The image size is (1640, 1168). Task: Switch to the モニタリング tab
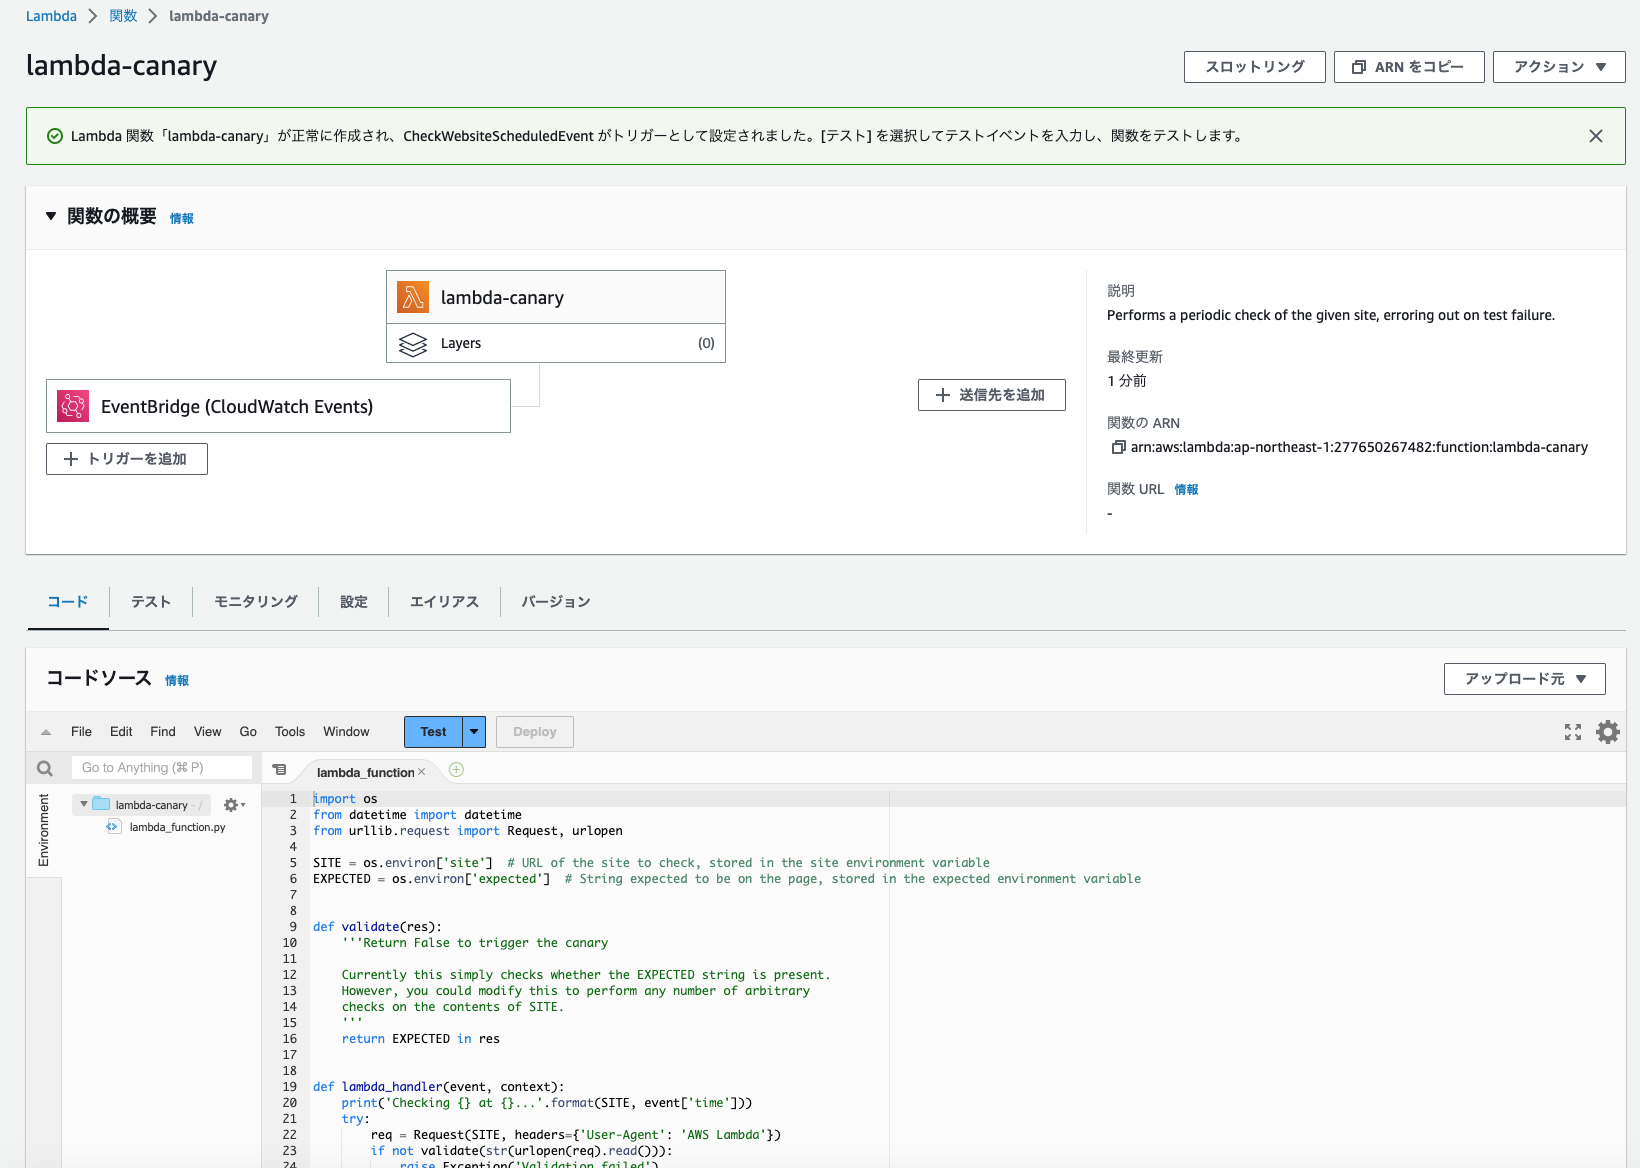pos(256,602)
